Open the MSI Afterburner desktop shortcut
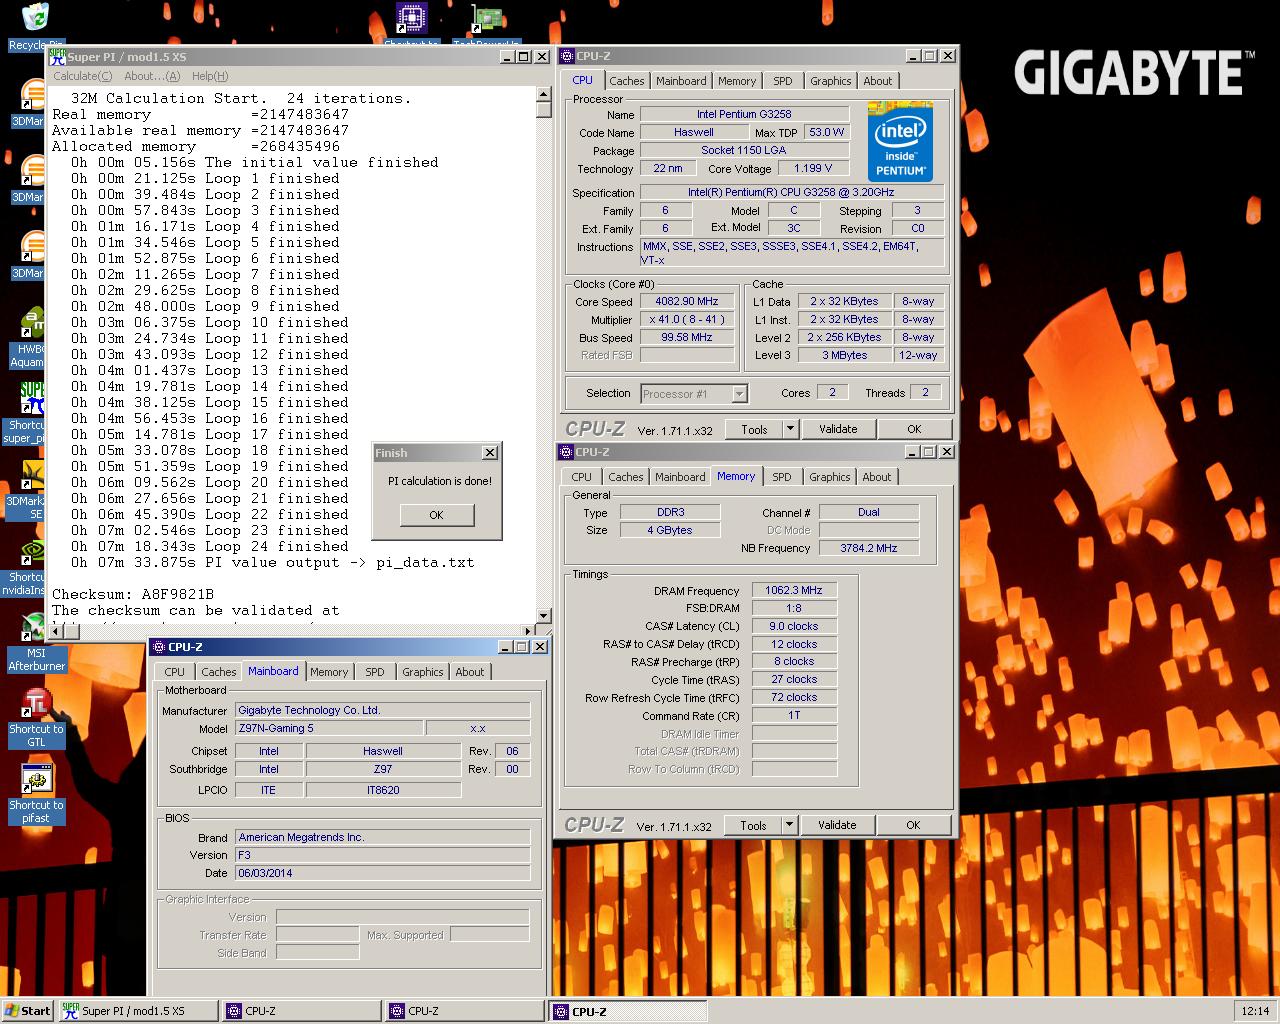Image resolution: width=1280 pixels, height=1024 pixels. [x=36, y=642]
